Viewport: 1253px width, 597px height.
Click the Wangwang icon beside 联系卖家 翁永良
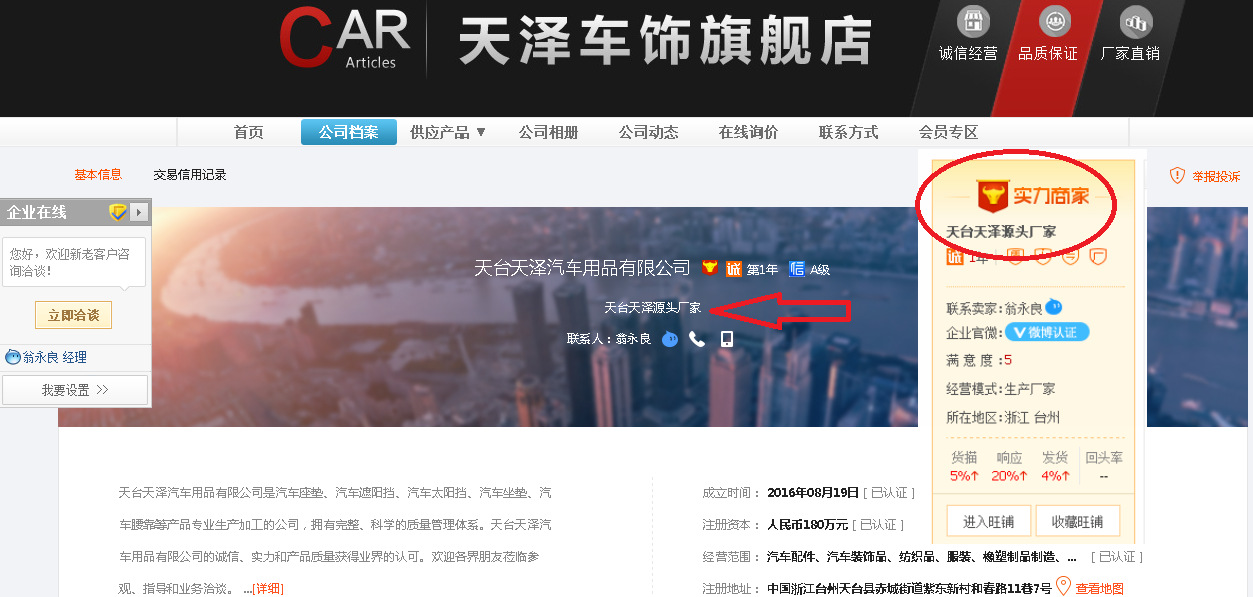click(x=1054, y=307)
